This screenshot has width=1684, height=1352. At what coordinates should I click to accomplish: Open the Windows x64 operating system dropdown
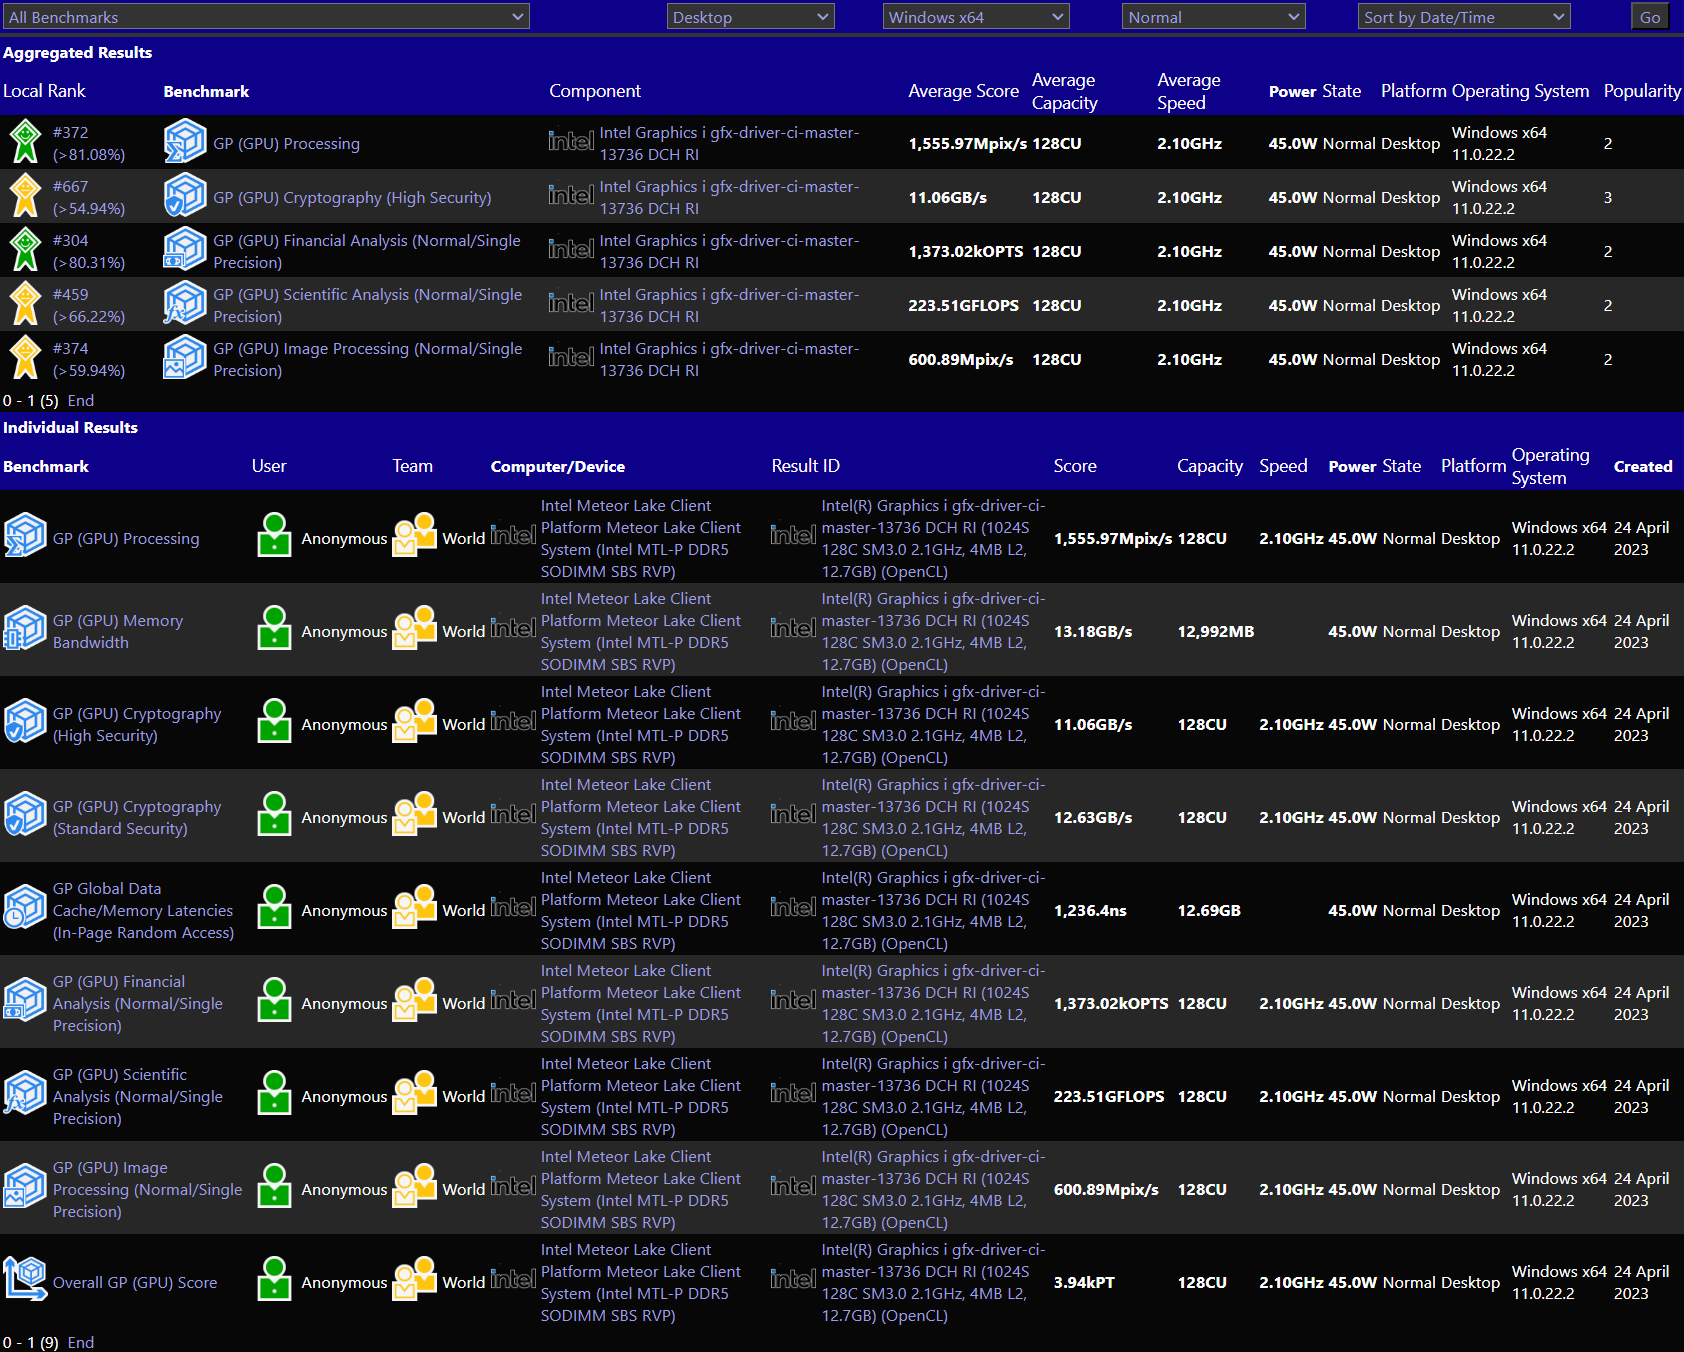[x=975, y=17]
